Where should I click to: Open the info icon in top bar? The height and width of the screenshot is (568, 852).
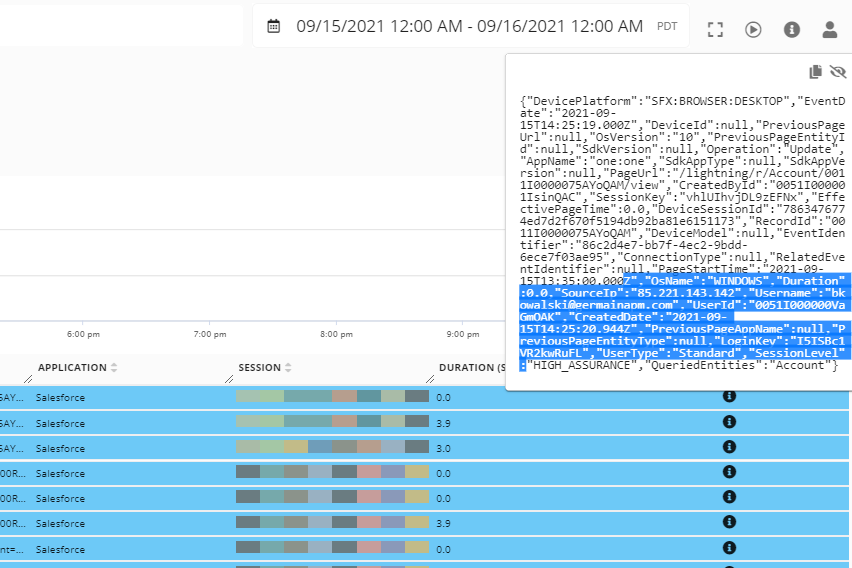pyautogui.click(x=792, y=29)
